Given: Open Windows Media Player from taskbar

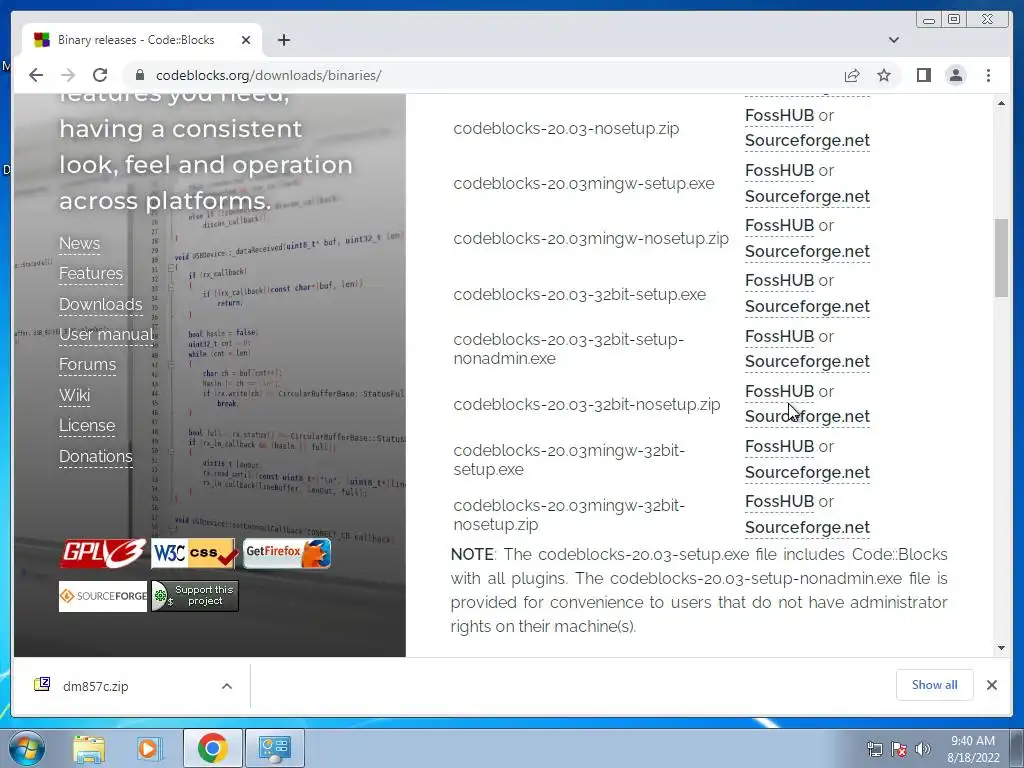Looking at the screenshot, I should (148, 748).
